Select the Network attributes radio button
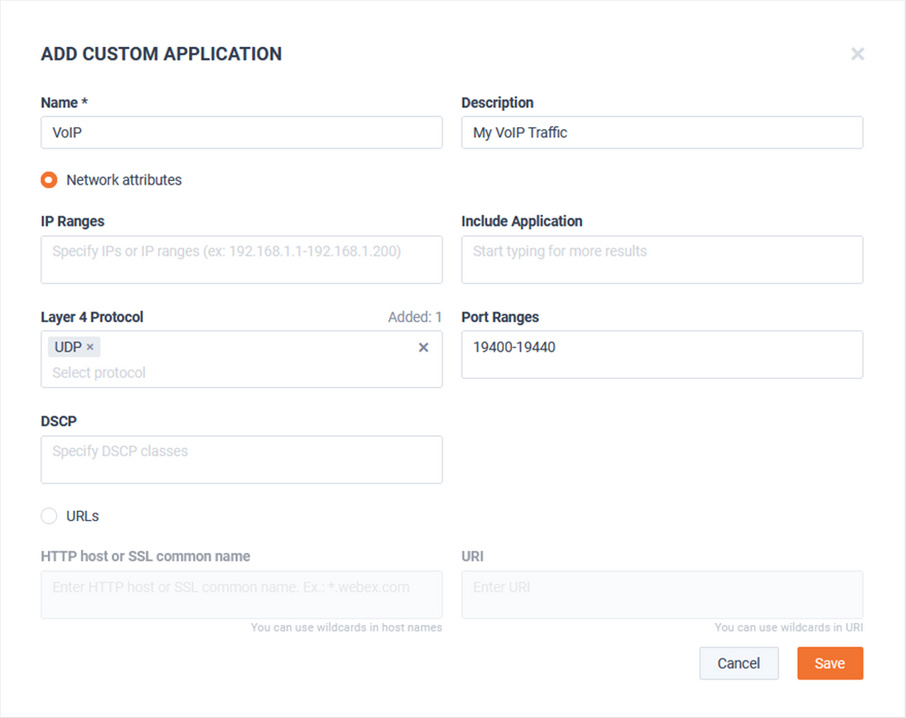The width and height of the screenshot is (906, 718). [49, 180]
